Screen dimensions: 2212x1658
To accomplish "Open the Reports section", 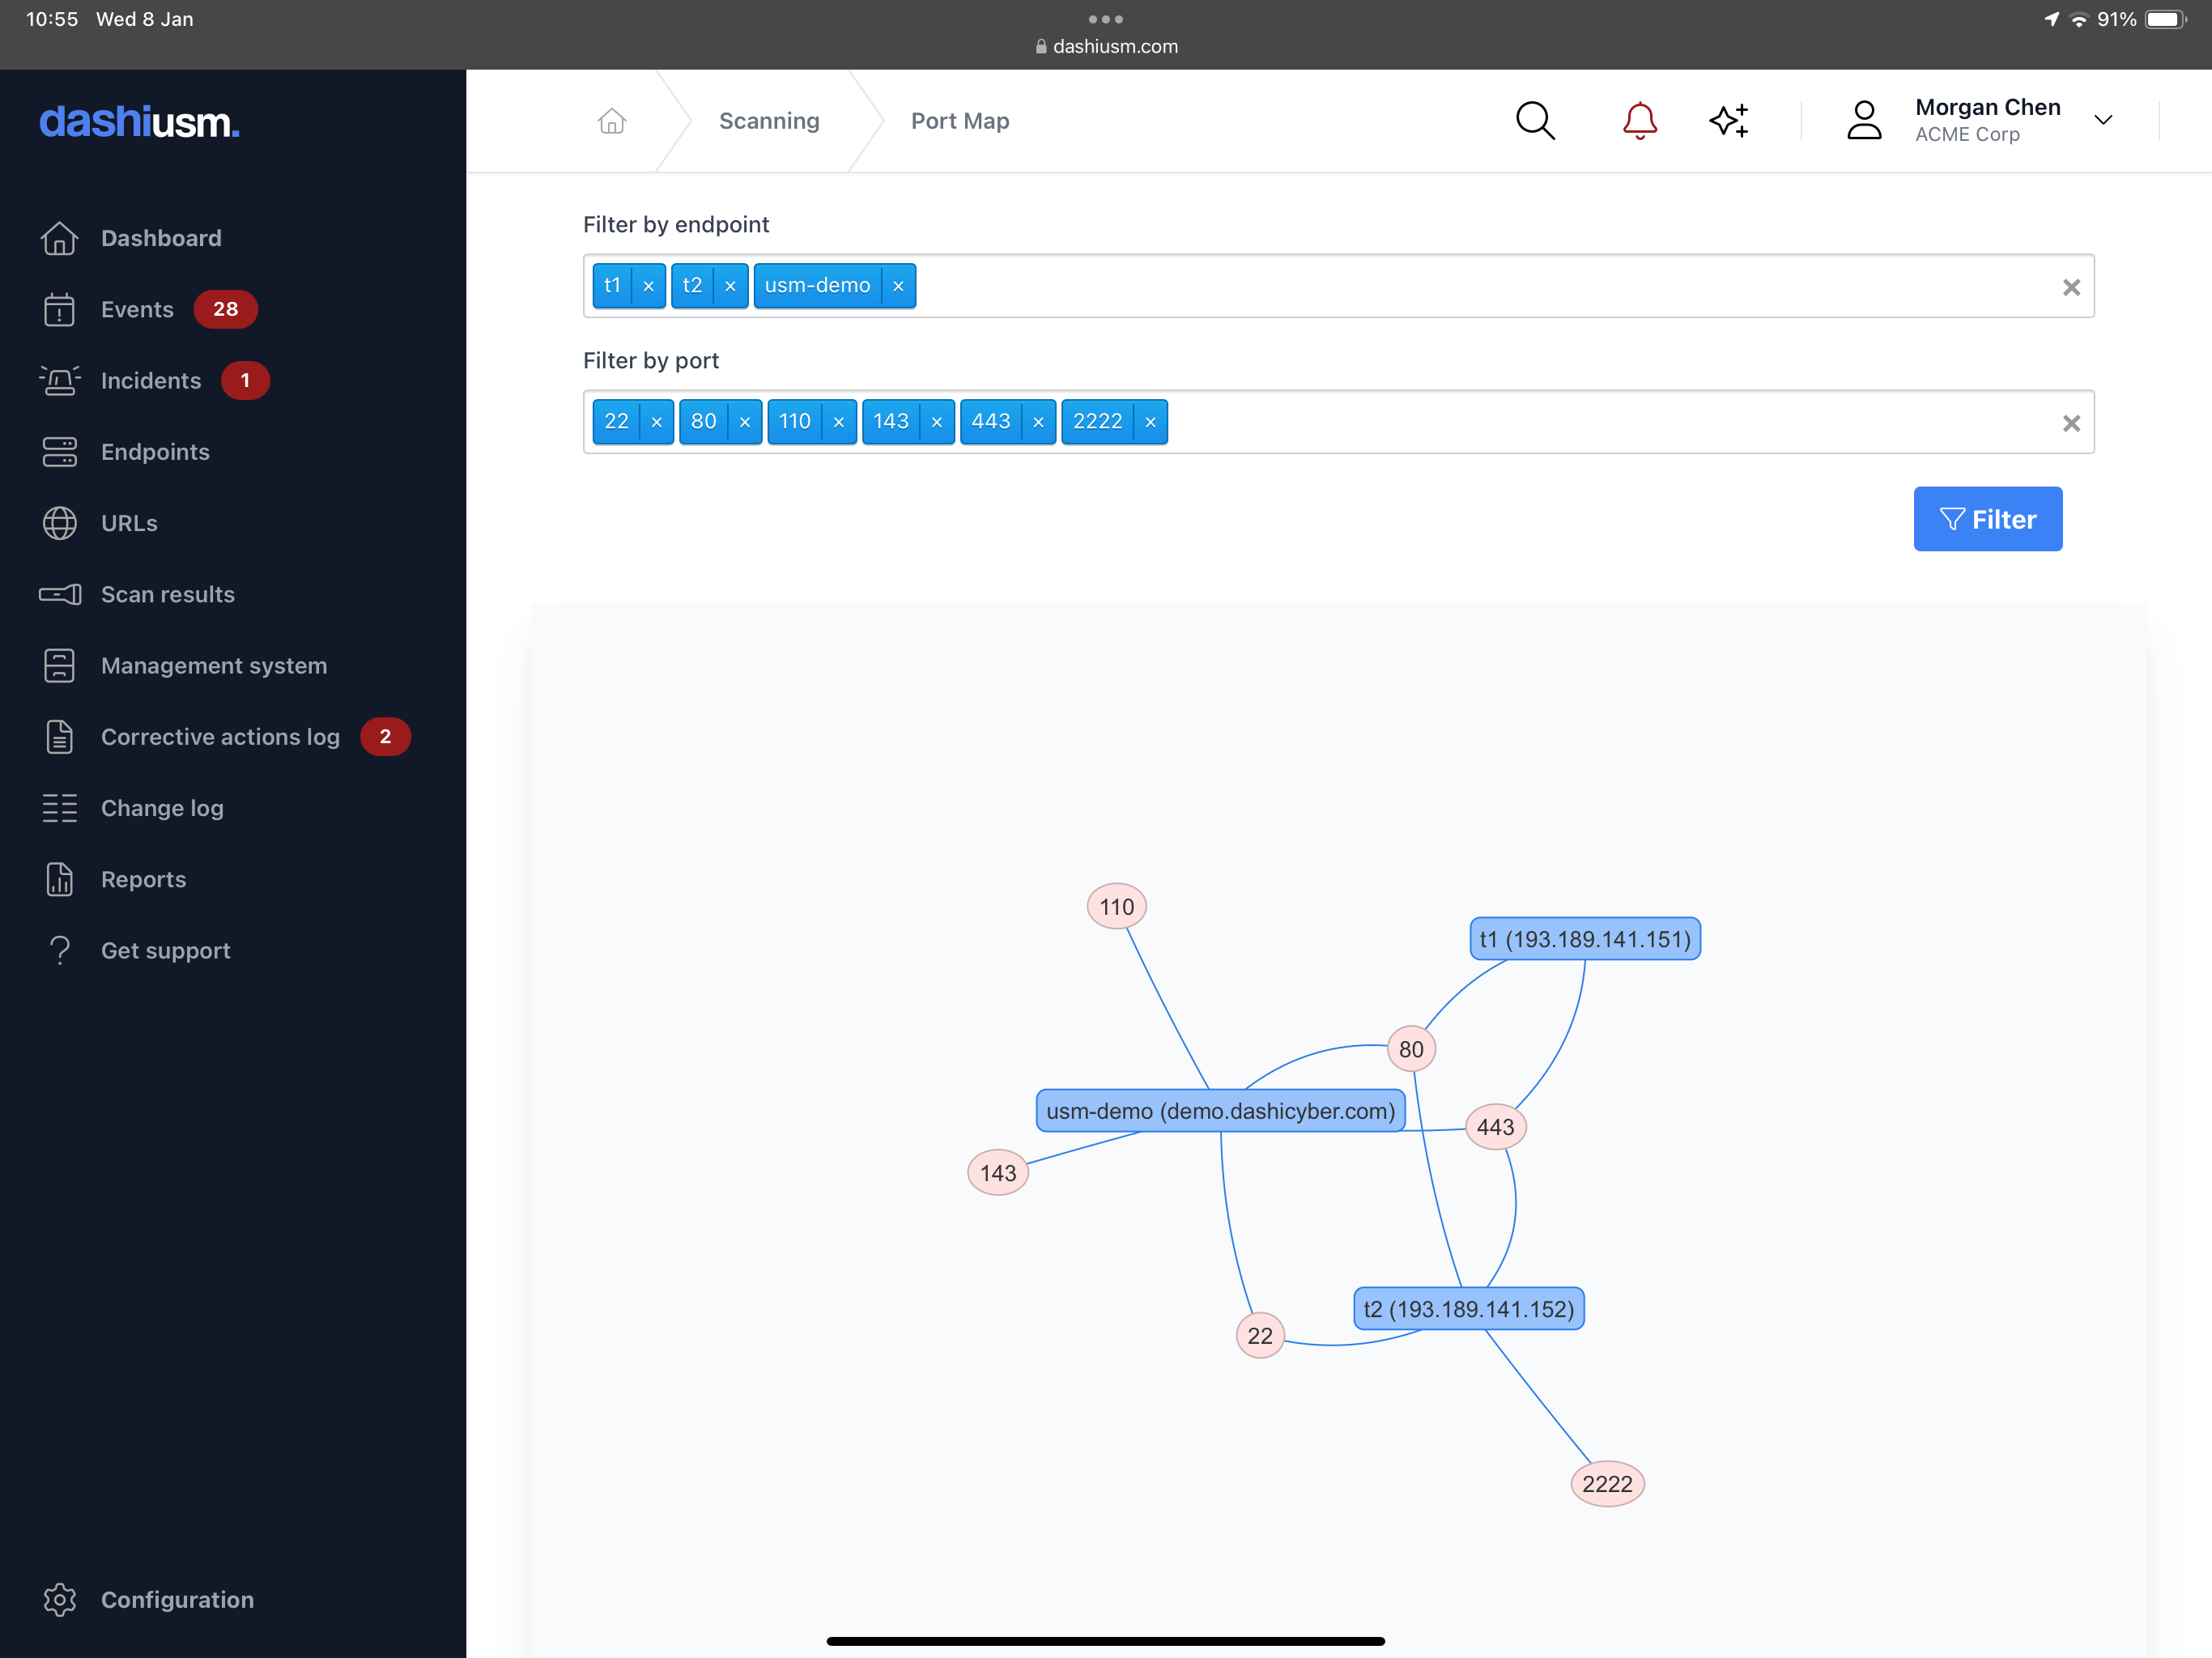I will pyautogui.click(x=143, y=878).
